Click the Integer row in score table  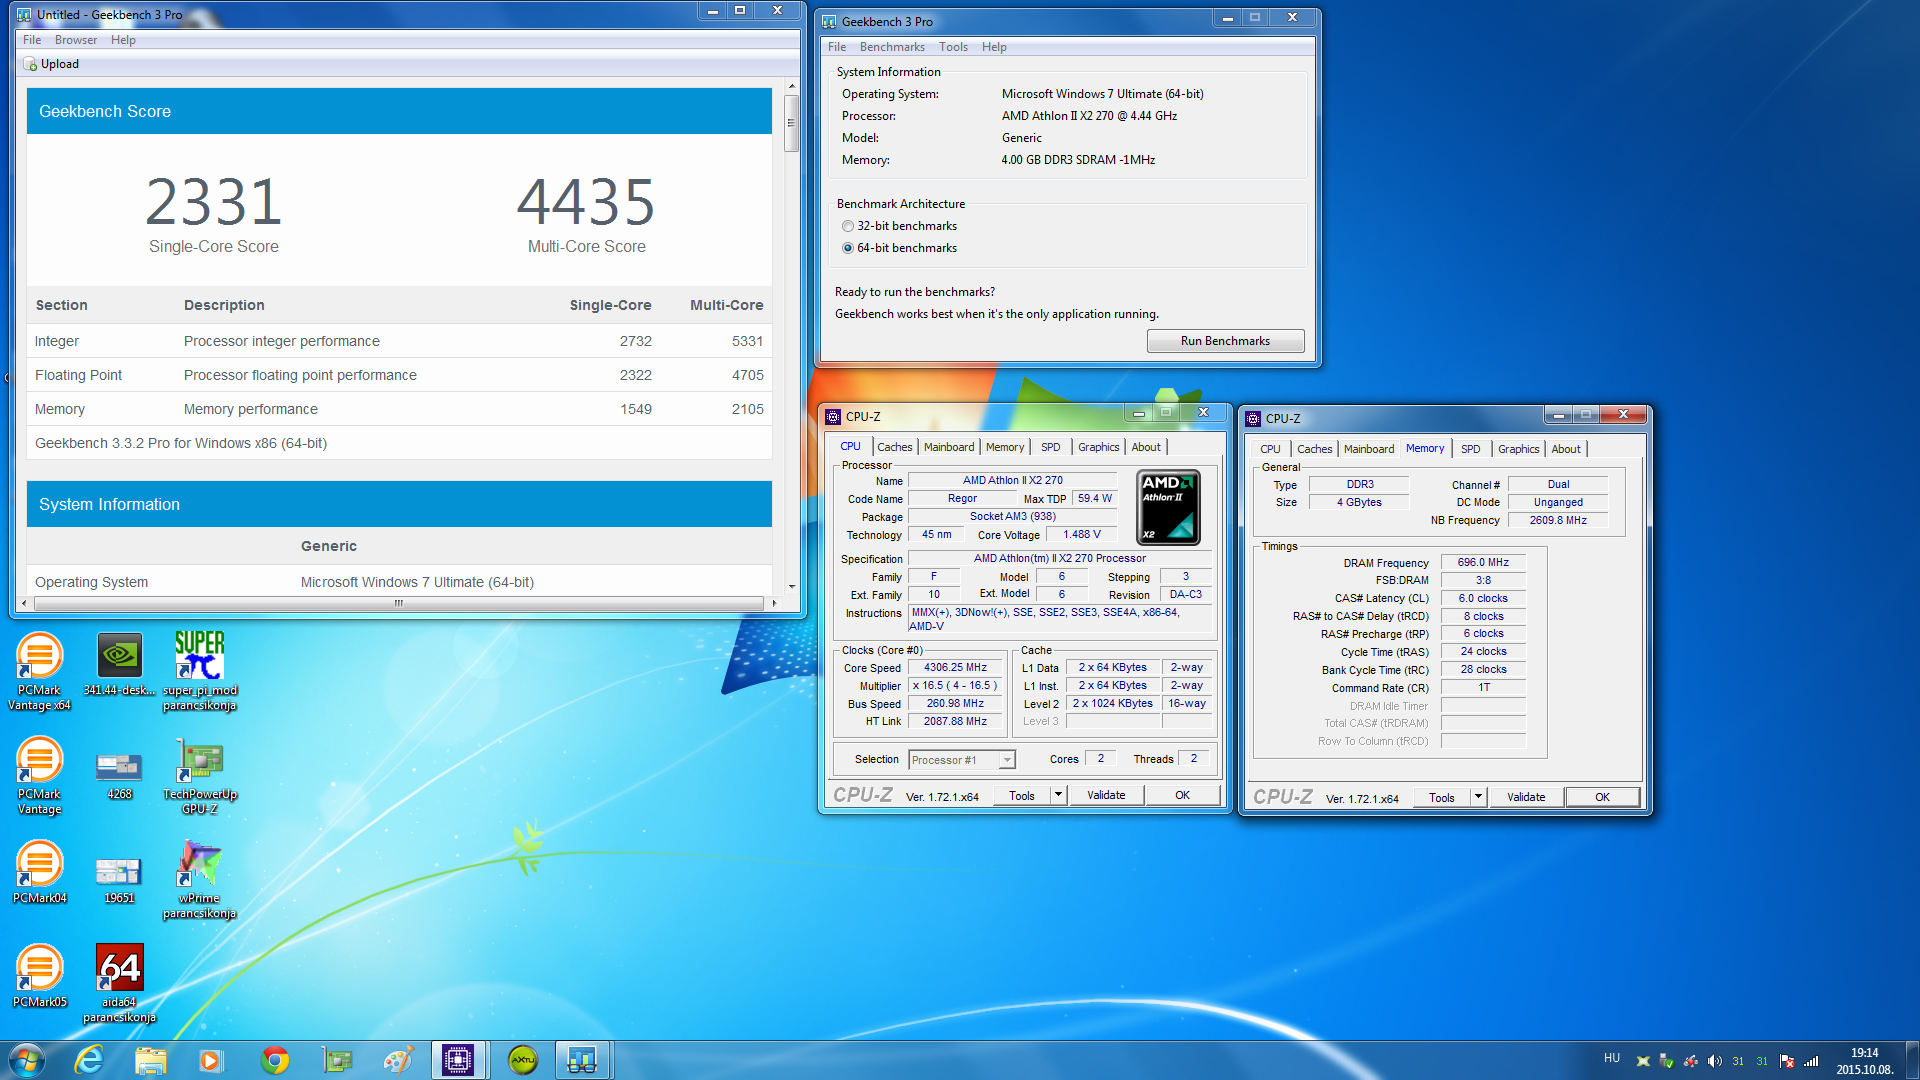click(399, 341)
